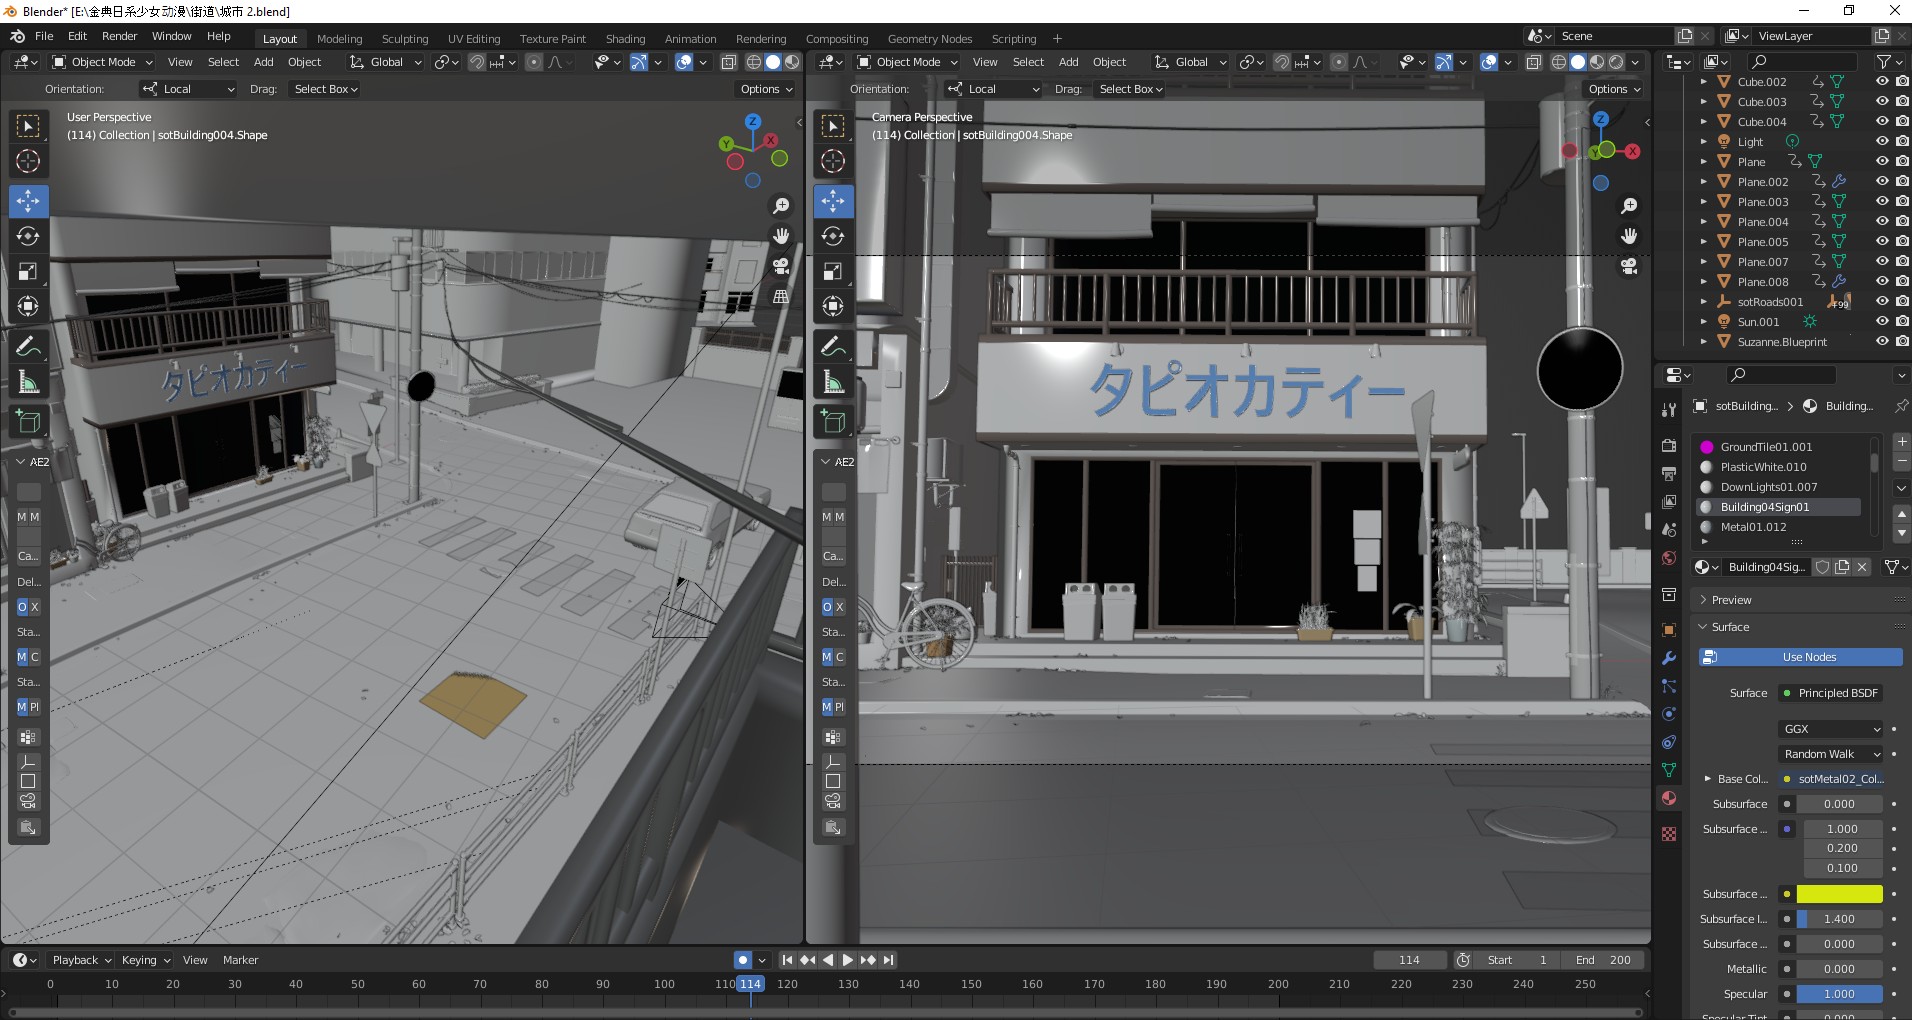
Task: Open the Material properties tab
Action: click(x=1668, y=798)
